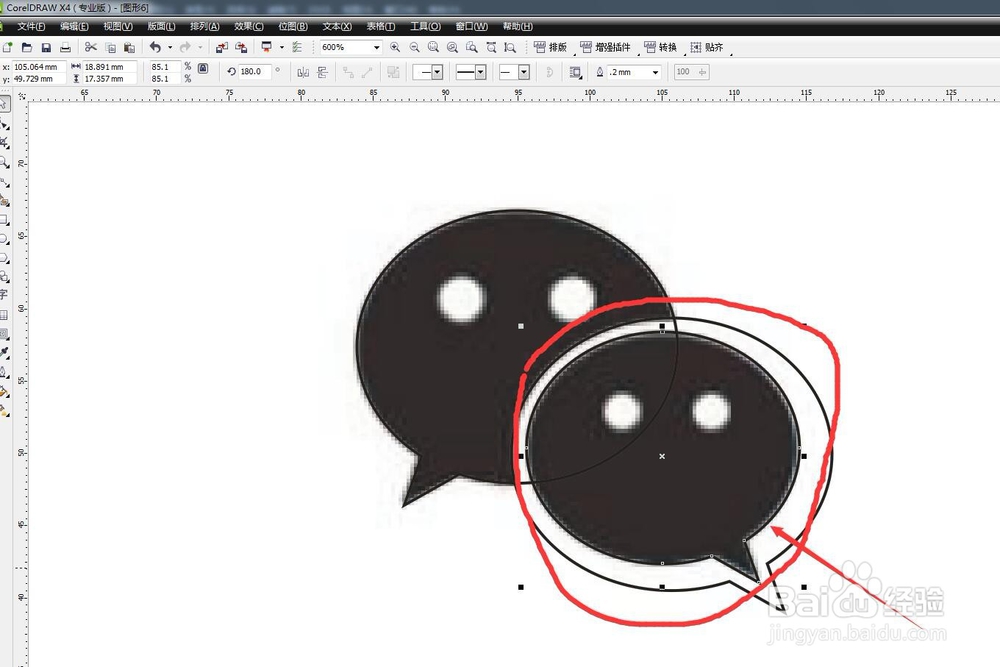Open the 版面(L) menu

pos(161,26)
